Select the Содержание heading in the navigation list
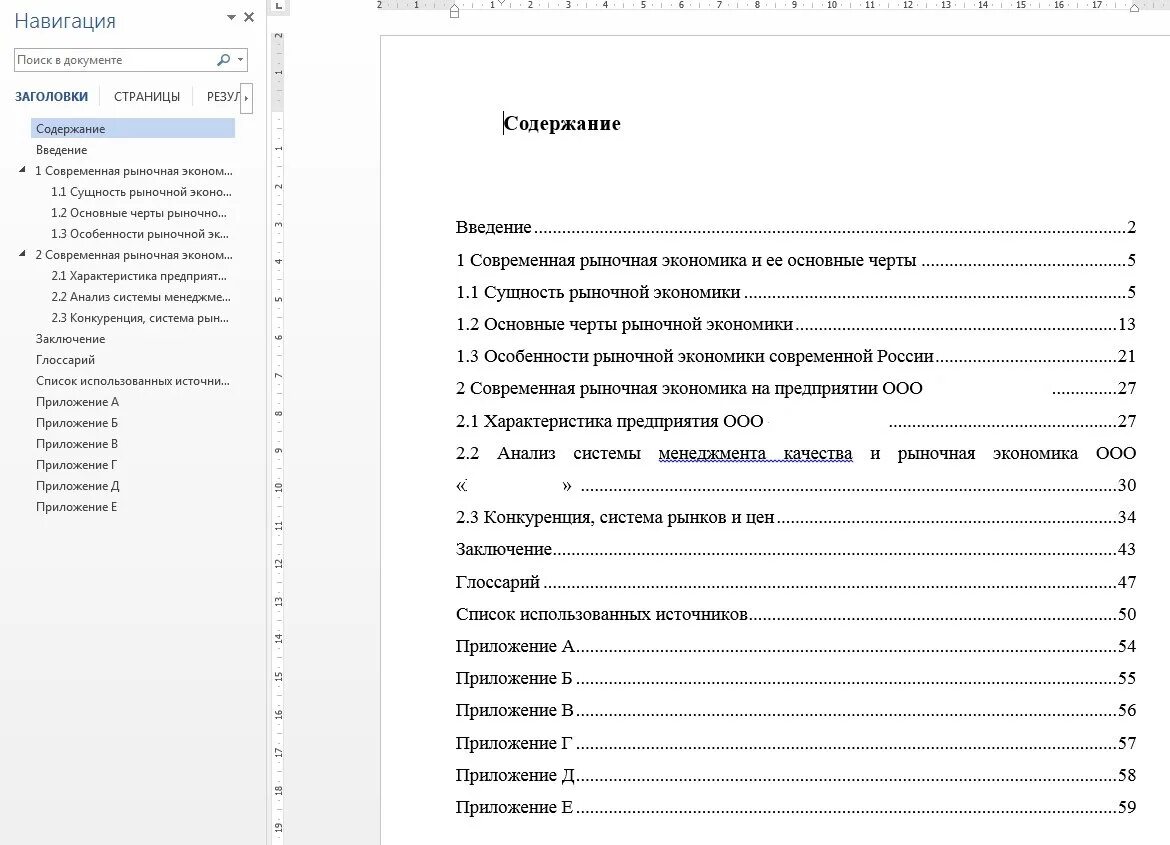Screen dimensions: 1170x845 (133, 128)
